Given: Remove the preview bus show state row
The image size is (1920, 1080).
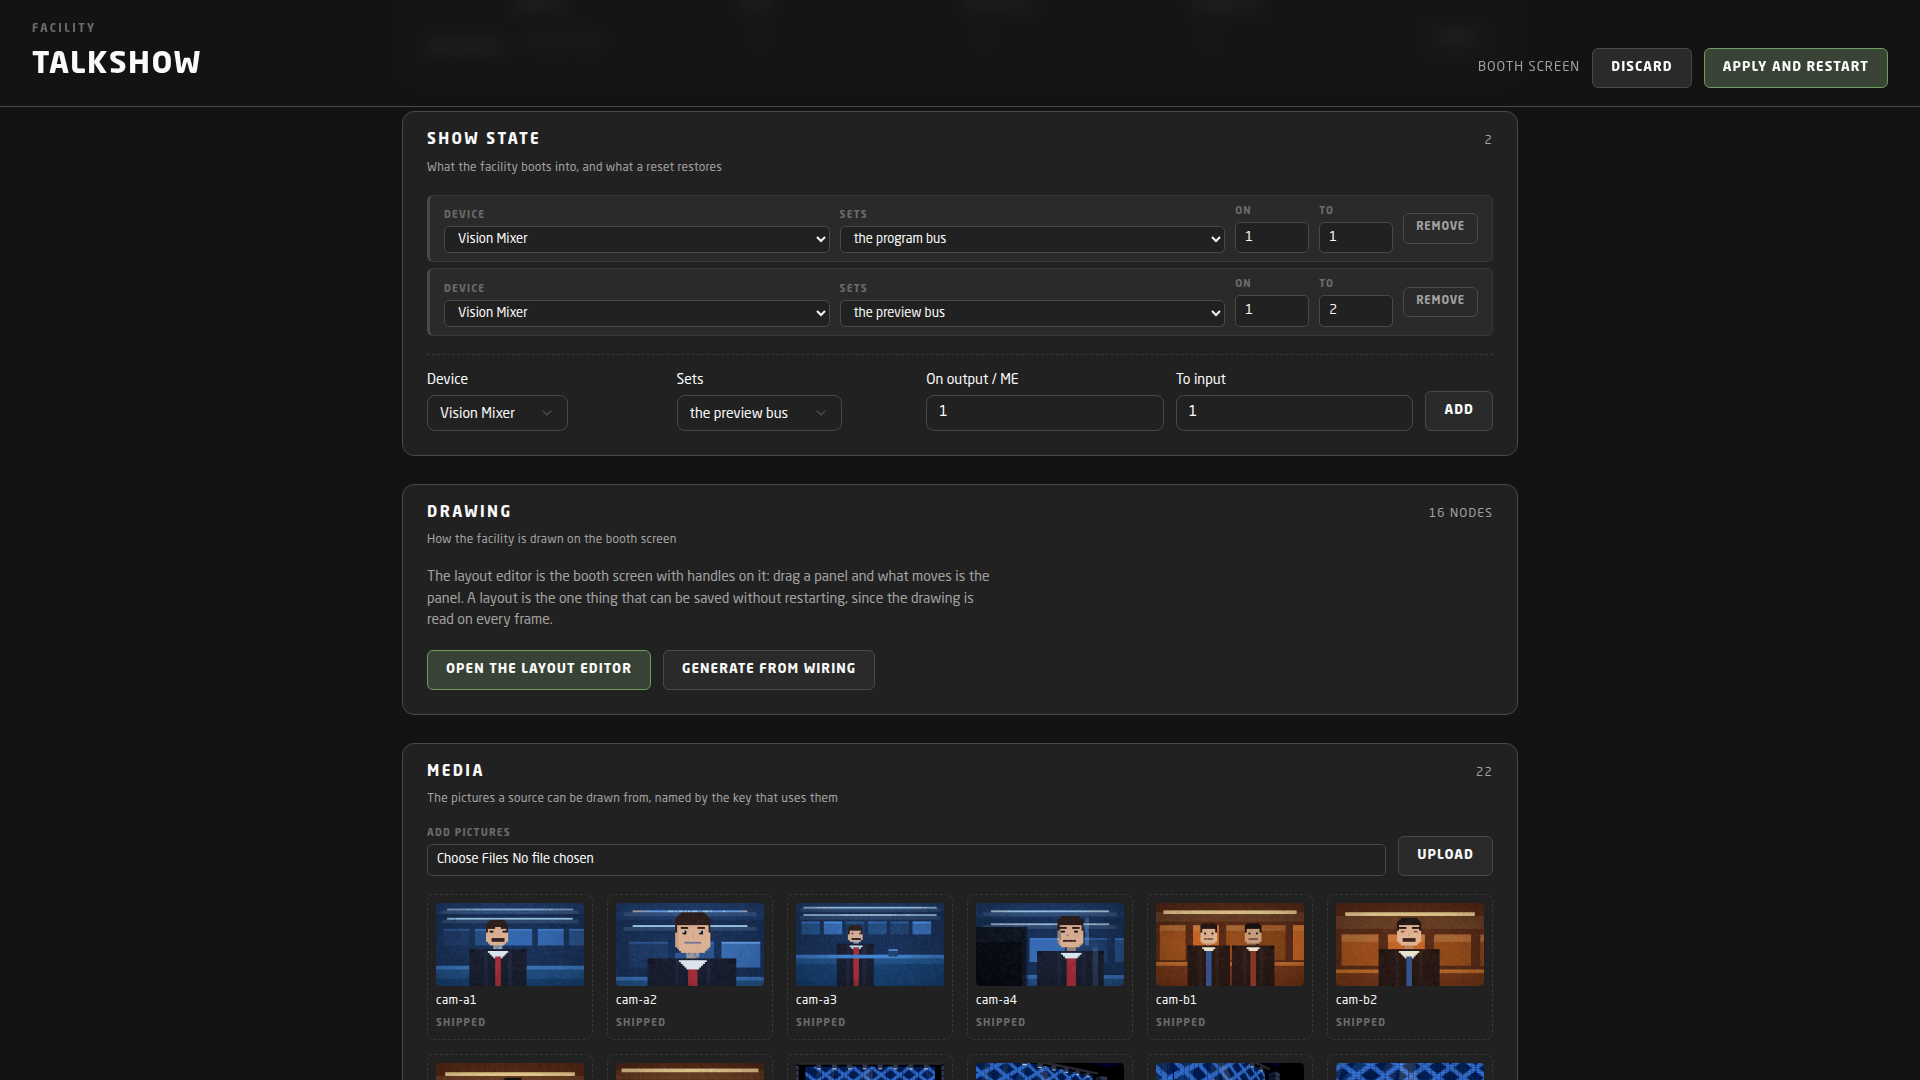Looking at the screenshot, I should (1440, 301).
